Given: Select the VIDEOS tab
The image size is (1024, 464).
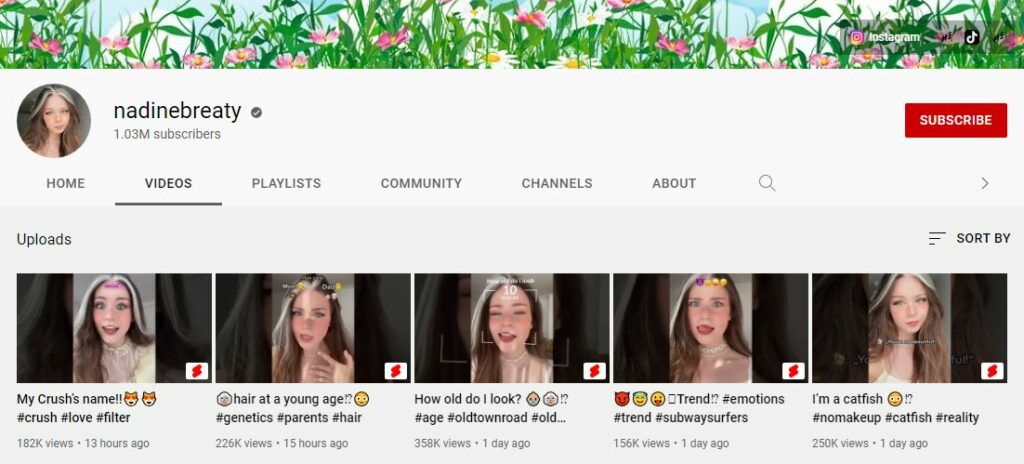Looking at the screenshot, I should click(168, 184).
